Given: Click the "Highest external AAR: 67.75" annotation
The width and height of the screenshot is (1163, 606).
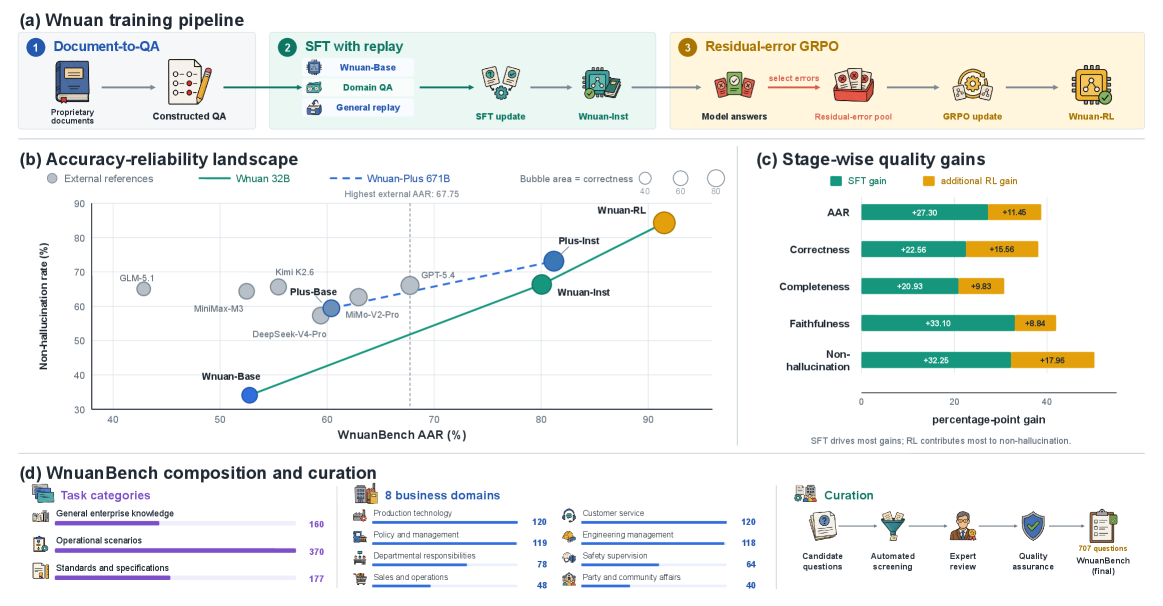Looking at the screenshot, I should click(x=401, y=194).
